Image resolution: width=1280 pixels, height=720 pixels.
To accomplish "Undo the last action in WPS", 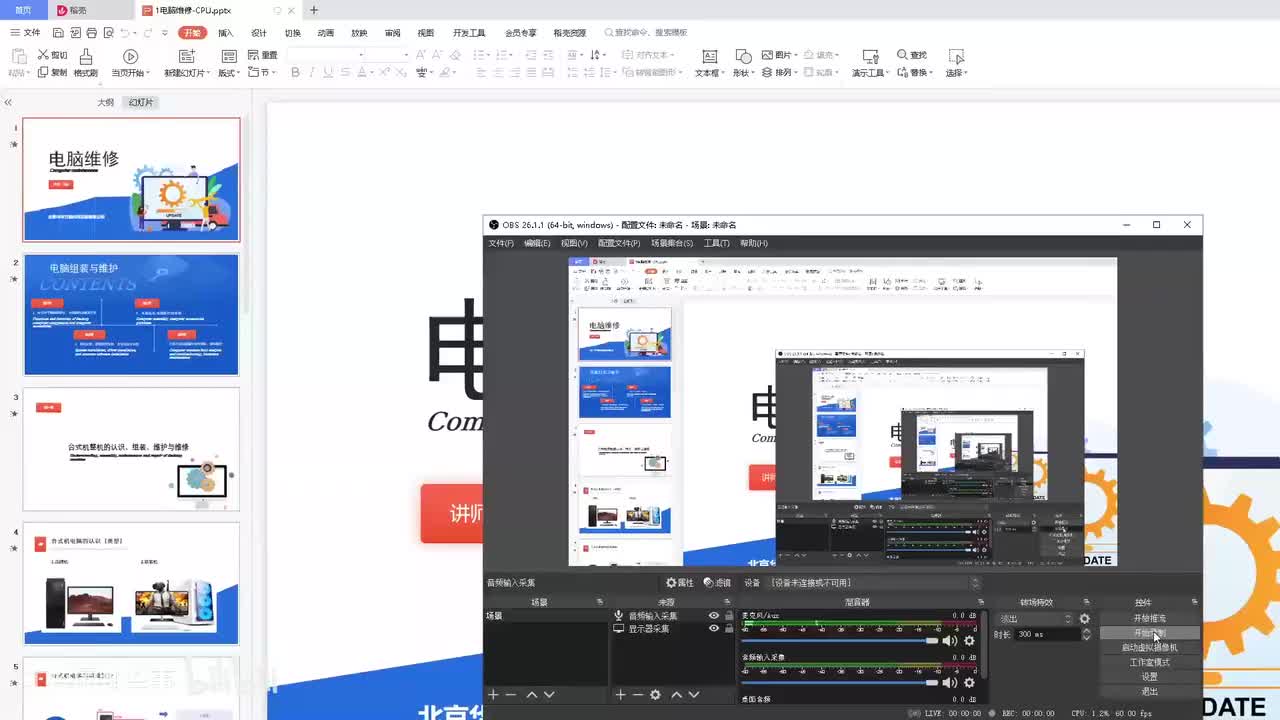I will click(x=124, y=33).
